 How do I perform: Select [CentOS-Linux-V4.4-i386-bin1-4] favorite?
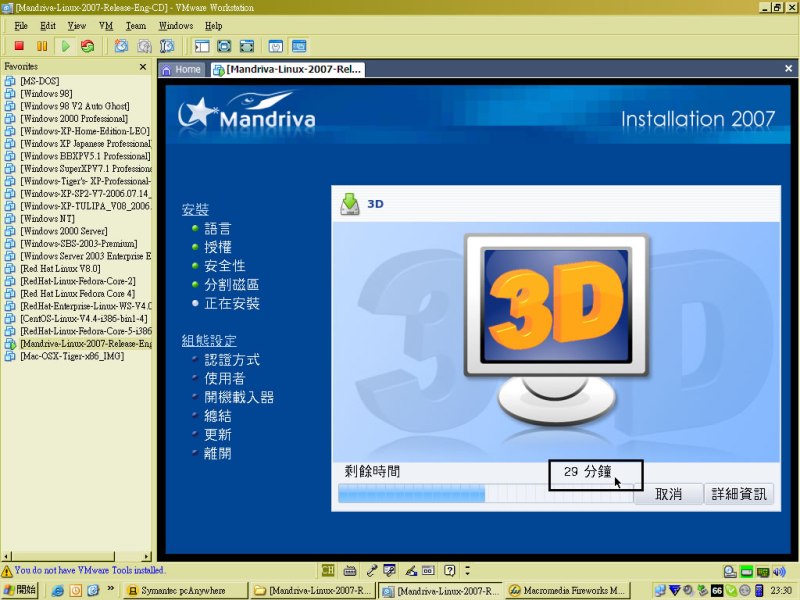[84, 318]
